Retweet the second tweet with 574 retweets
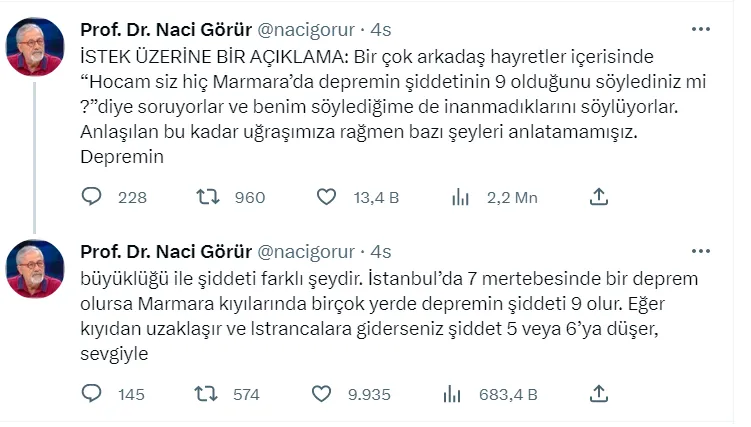This screenshot has width=751, height=427. [x=207, y=393]
